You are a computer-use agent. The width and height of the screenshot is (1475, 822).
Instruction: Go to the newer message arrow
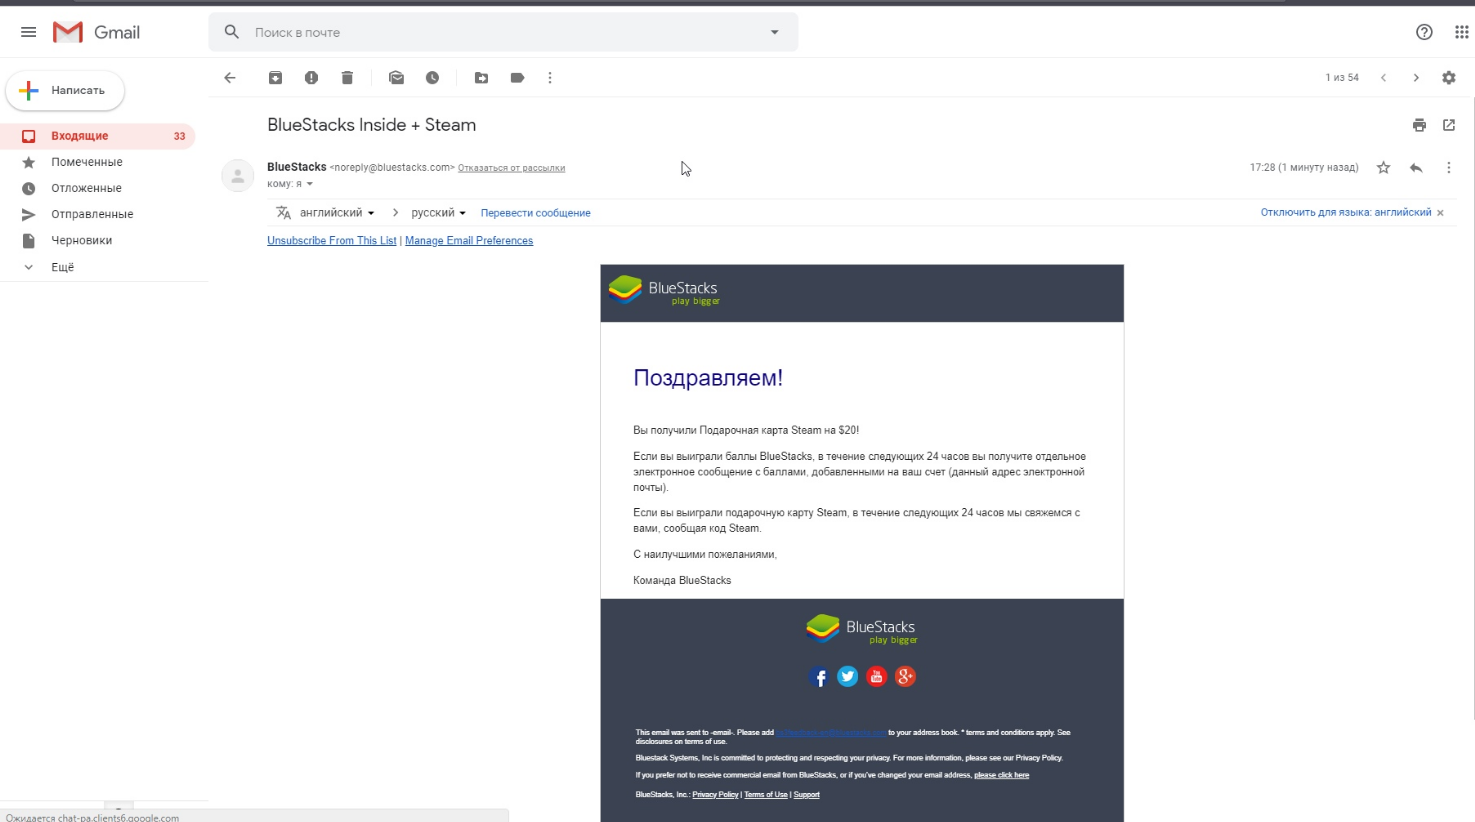coord(1384,78)
